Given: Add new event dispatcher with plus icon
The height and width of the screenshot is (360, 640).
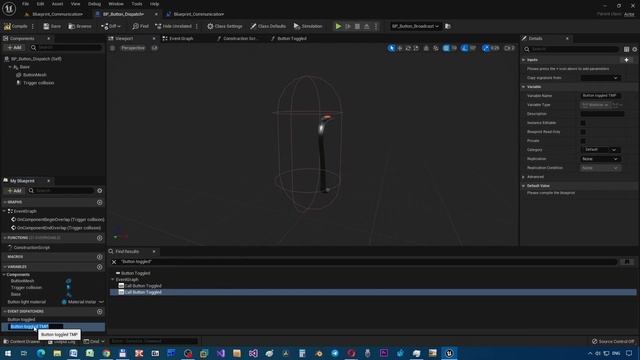Looking at the screenshot, I should click(x=100, y=311).
